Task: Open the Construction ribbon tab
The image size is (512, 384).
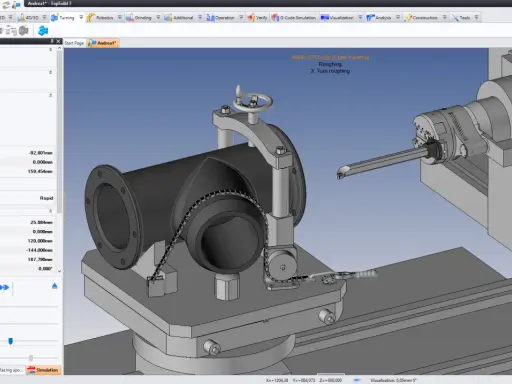Action: pyautogui.click(x=425, y=18)
